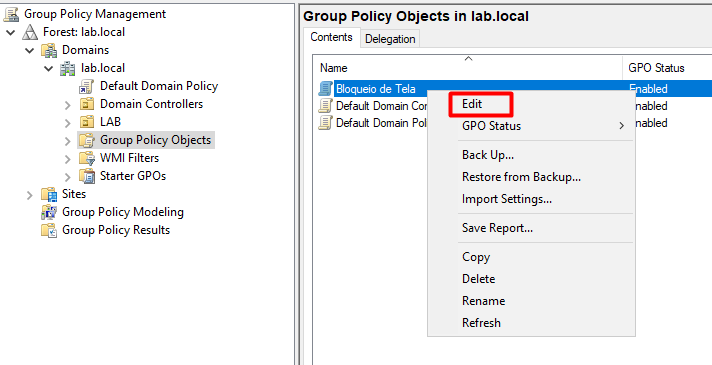Expand the Sites node
The height and width of the screenshot is (365, 712).
point(30,195)
